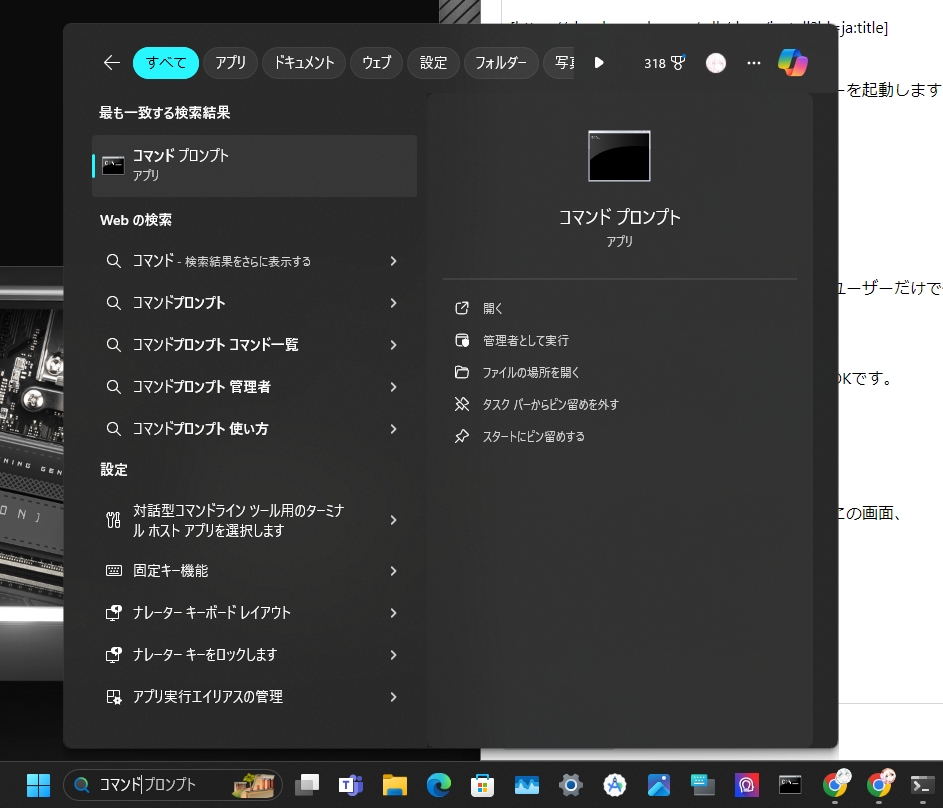Switch to the ウェブ filter tab
This screenshot has width=943, height=808.
(376, 63)
